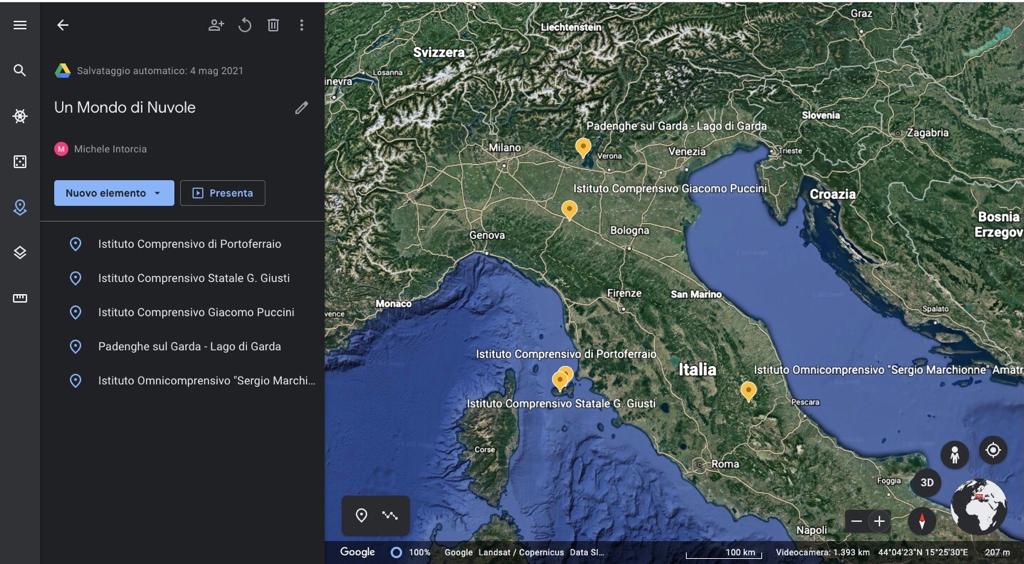Open the hamburger main menu
Screen dimensions: 1024x564
click(x=20, y=25)
